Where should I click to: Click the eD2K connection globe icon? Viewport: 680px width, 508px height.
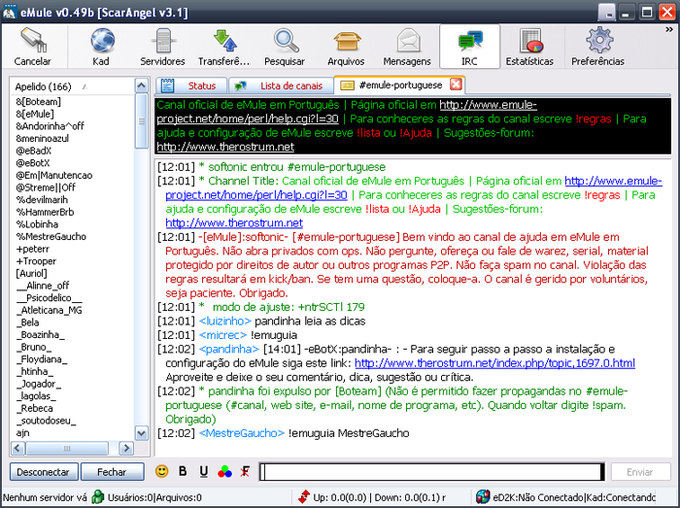482,497
